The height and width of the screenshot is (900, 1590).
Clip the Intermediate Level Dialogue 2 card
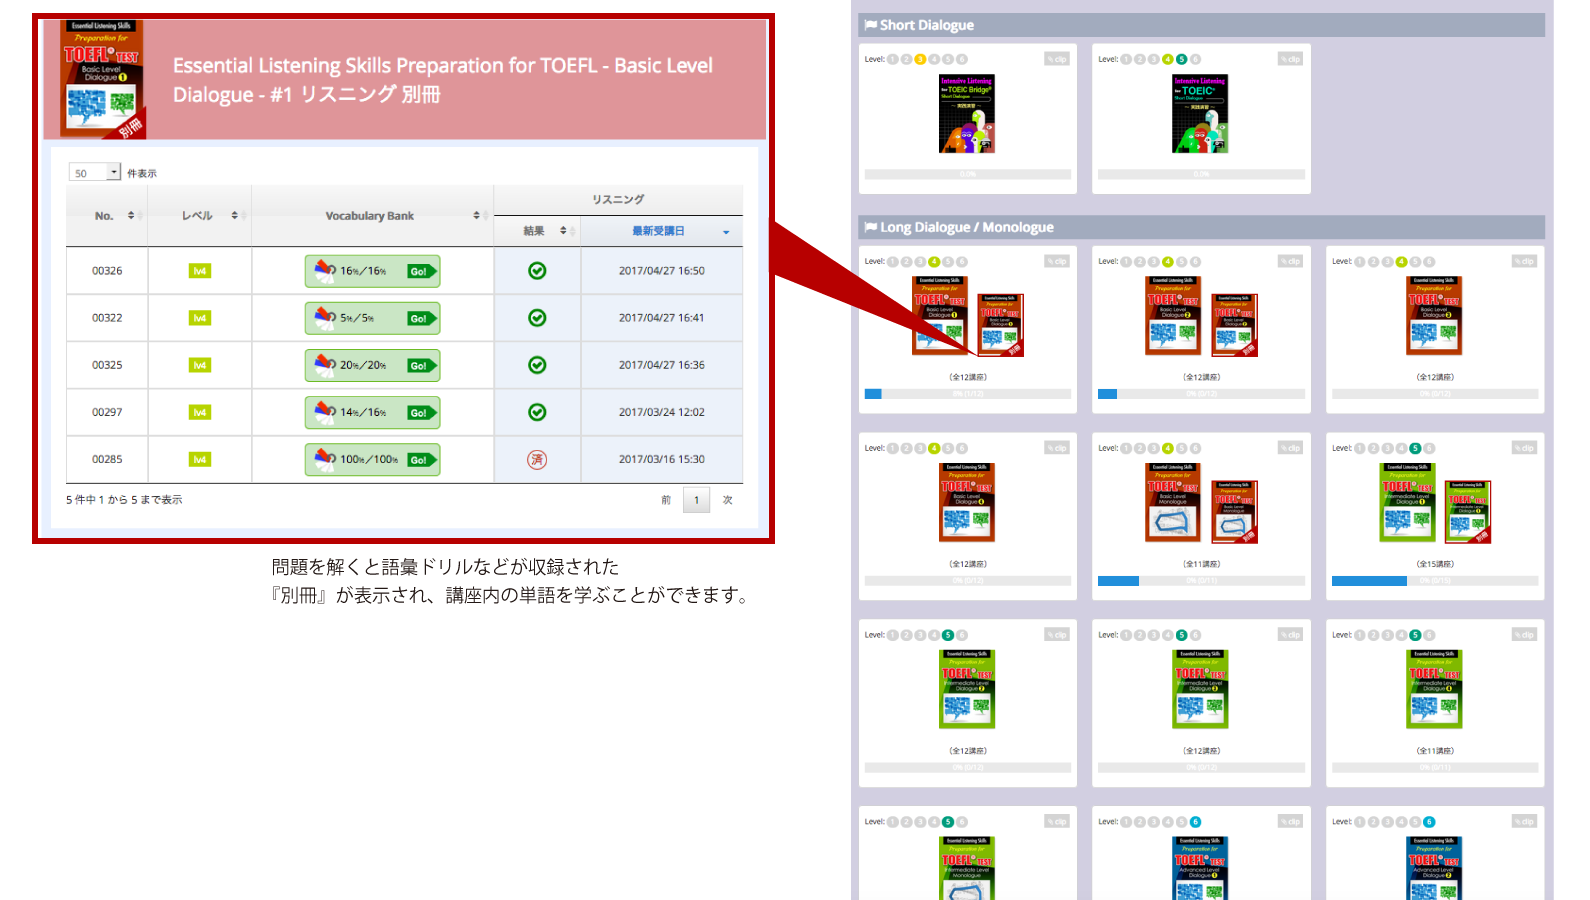(1057, 635)
